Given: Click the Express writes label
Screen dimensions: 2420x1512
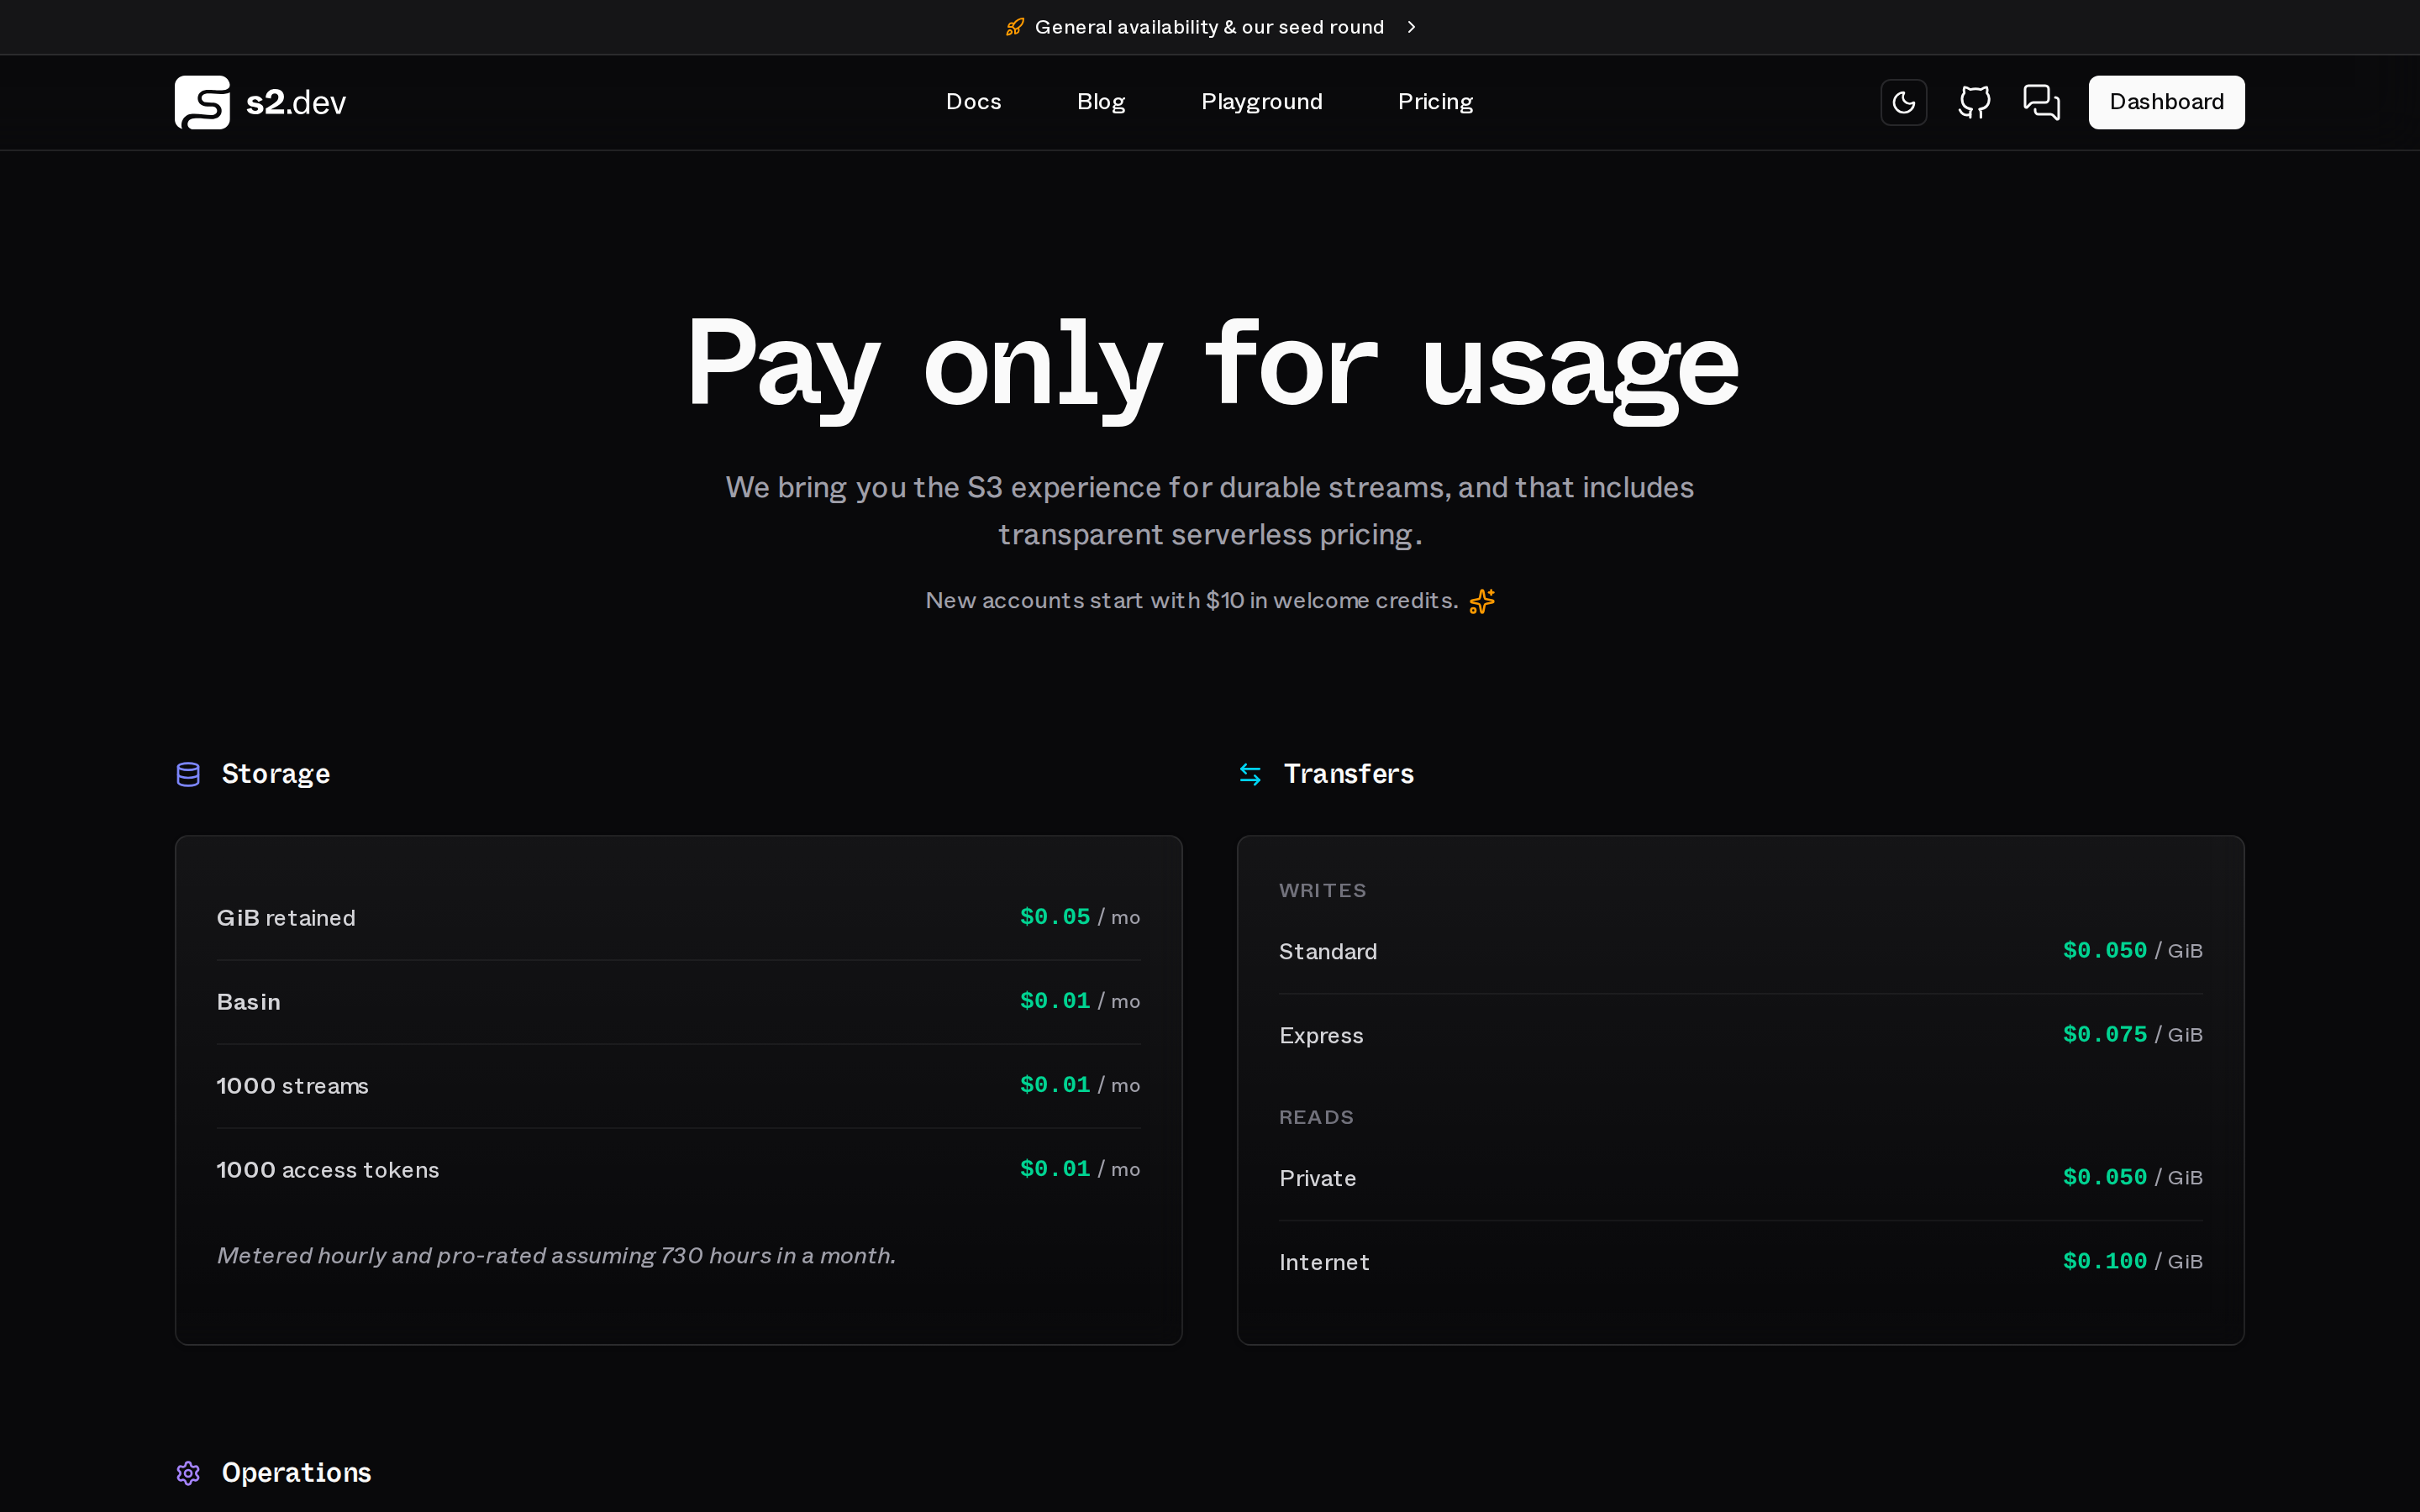Looking at the screenshot, I should click(1321, 1036).
